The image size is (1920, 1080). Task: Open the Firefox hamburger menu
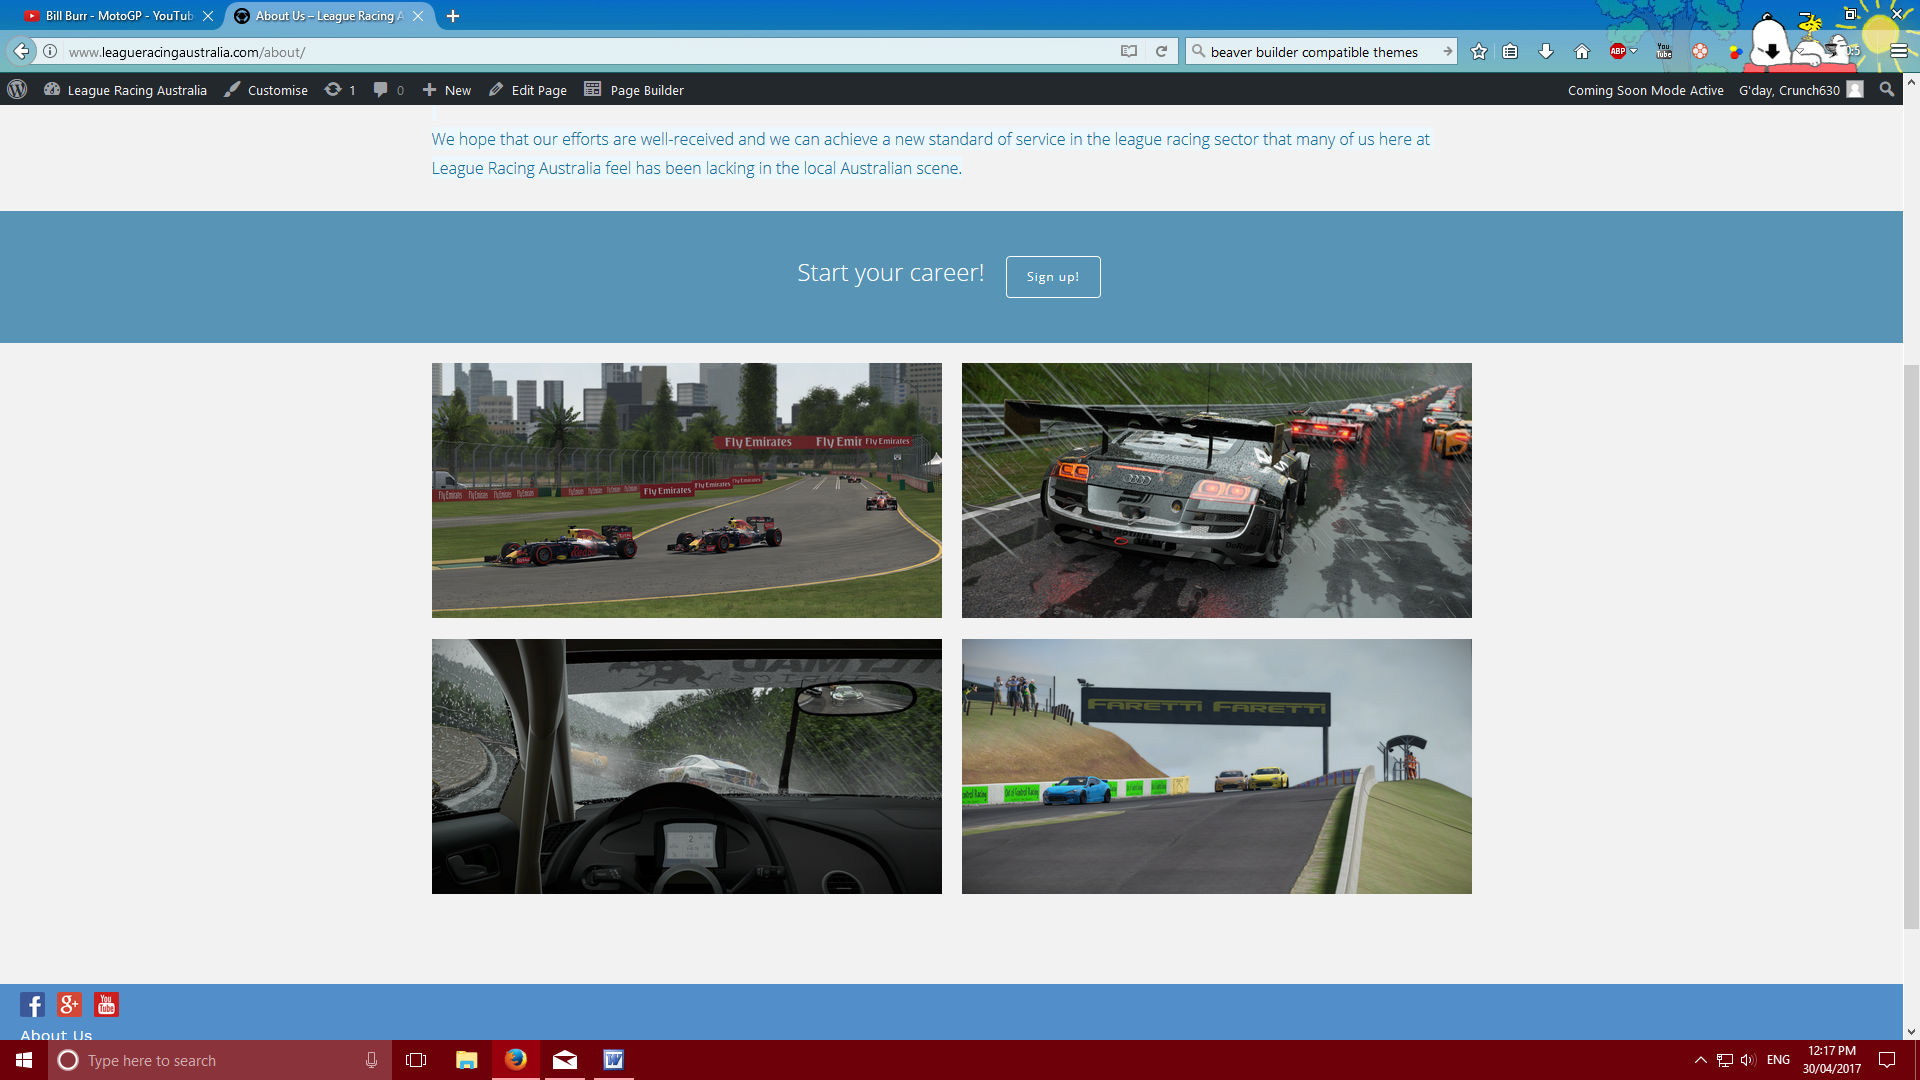1898,52
